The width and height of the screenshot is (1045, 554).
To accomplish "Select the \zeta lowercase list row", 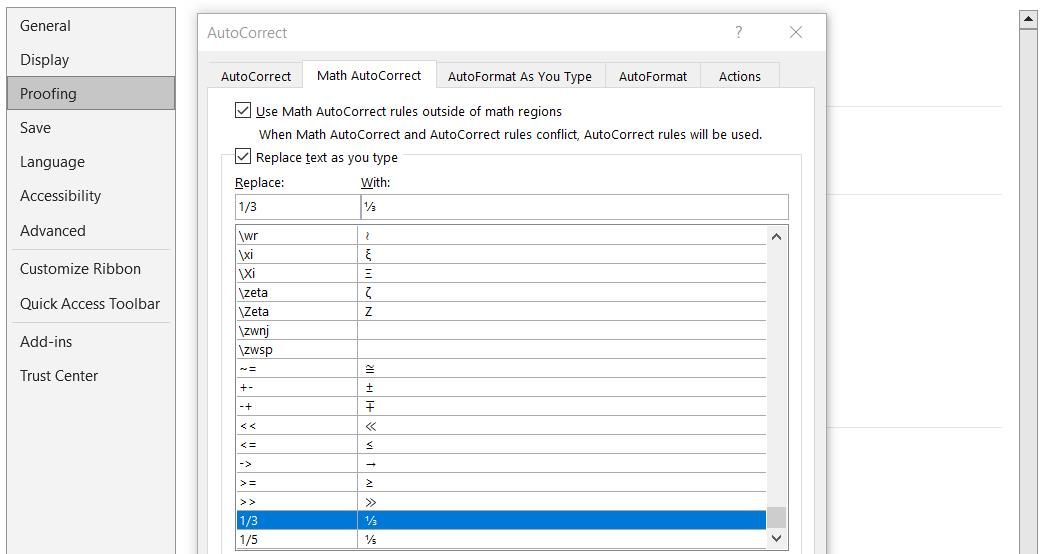I will coord(501,293).
